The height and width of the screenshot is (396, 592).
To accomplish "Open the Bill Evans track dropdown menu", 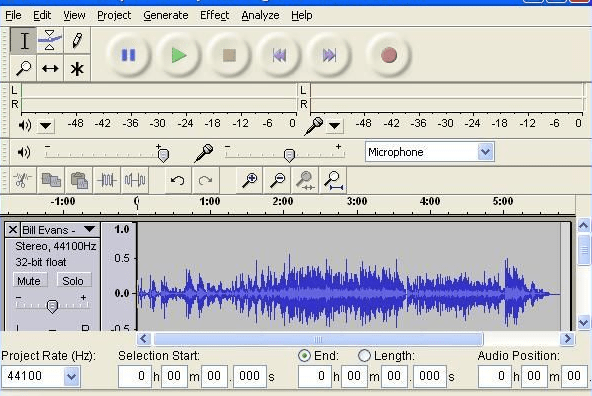I will tap(89, 230).
